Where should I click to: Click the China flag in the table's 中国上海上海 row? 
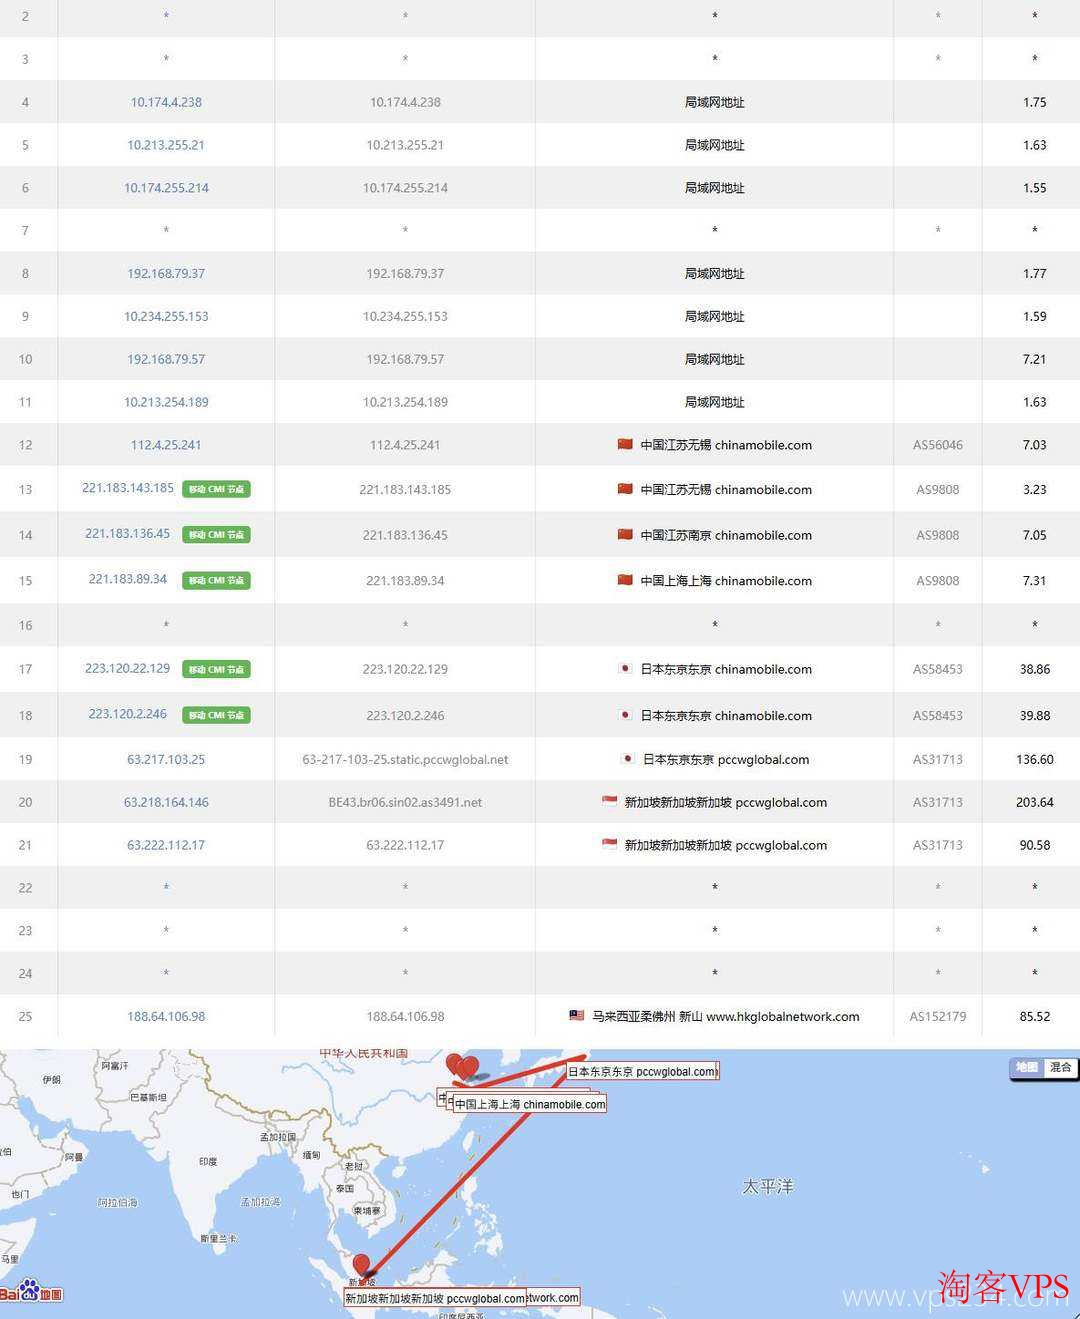[625, 580]
